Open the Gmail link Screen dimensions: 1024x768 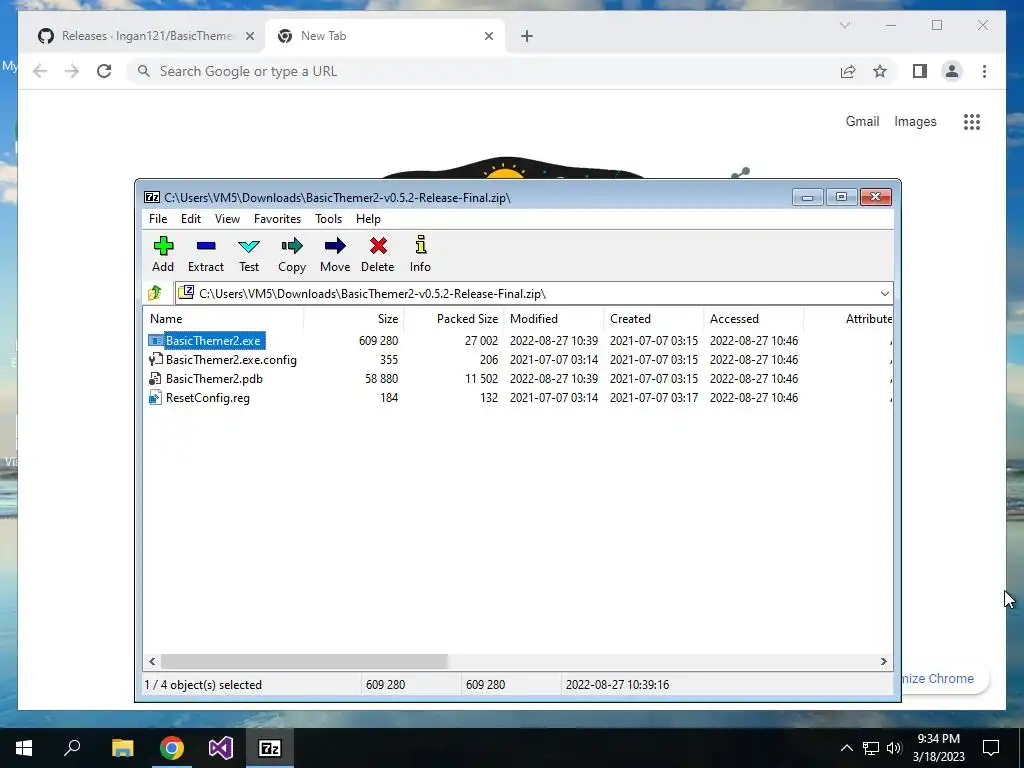(862, 121)
